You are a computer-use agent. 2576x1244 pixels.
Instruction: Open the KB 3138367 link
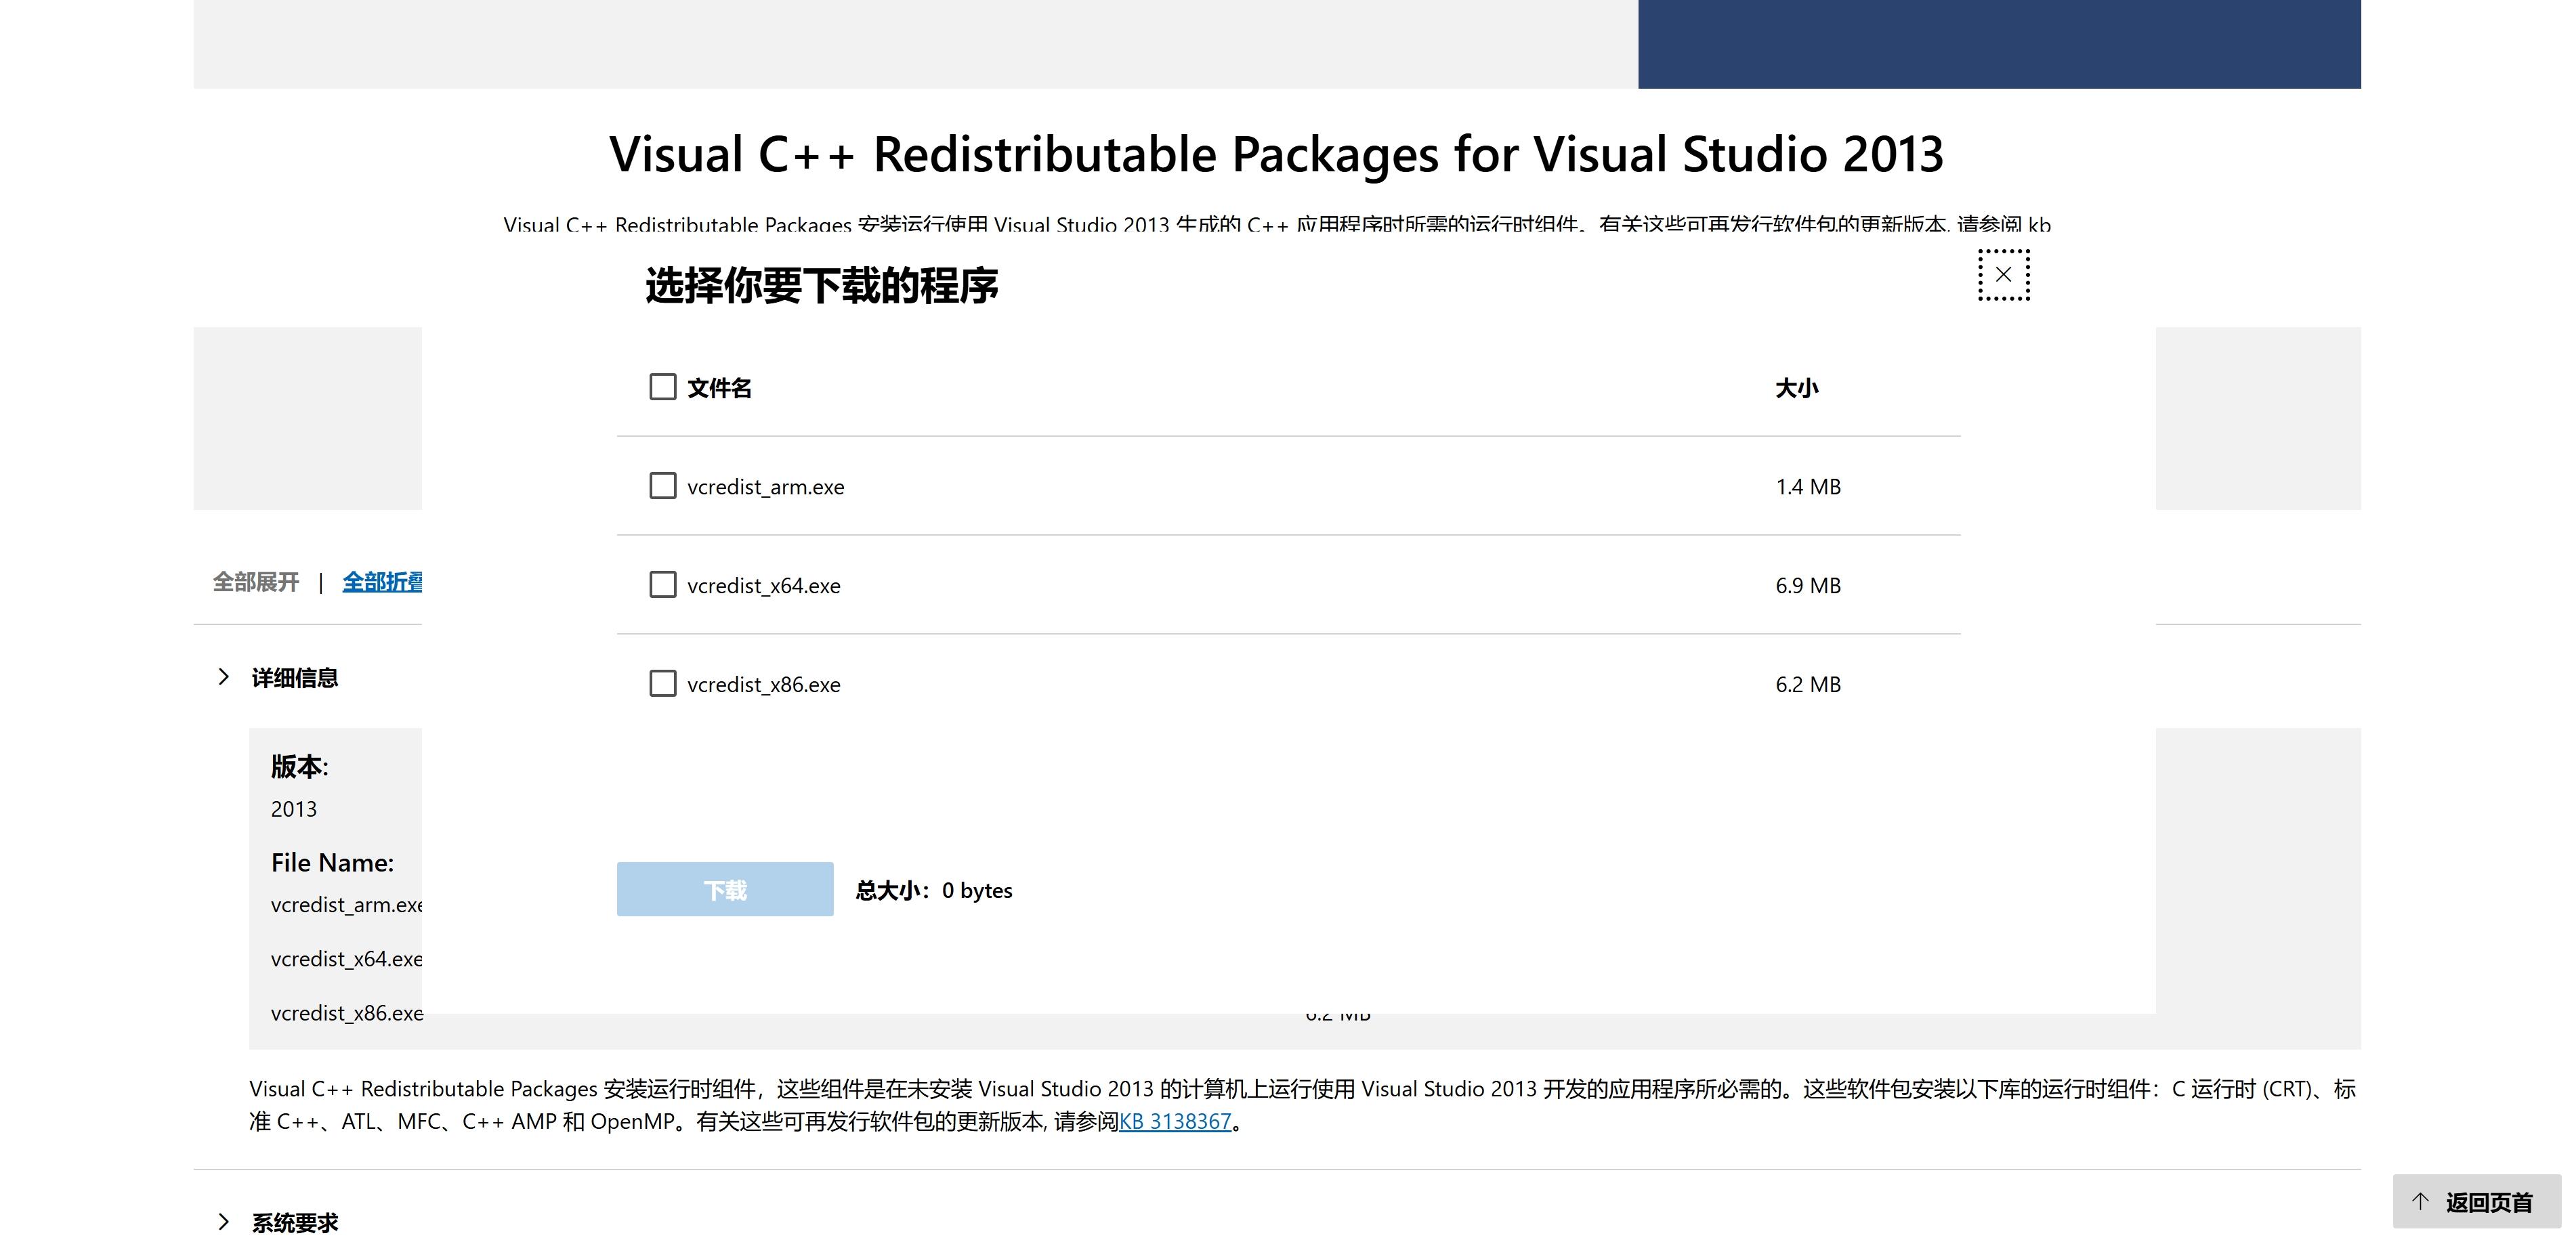coord(1175,1121)
